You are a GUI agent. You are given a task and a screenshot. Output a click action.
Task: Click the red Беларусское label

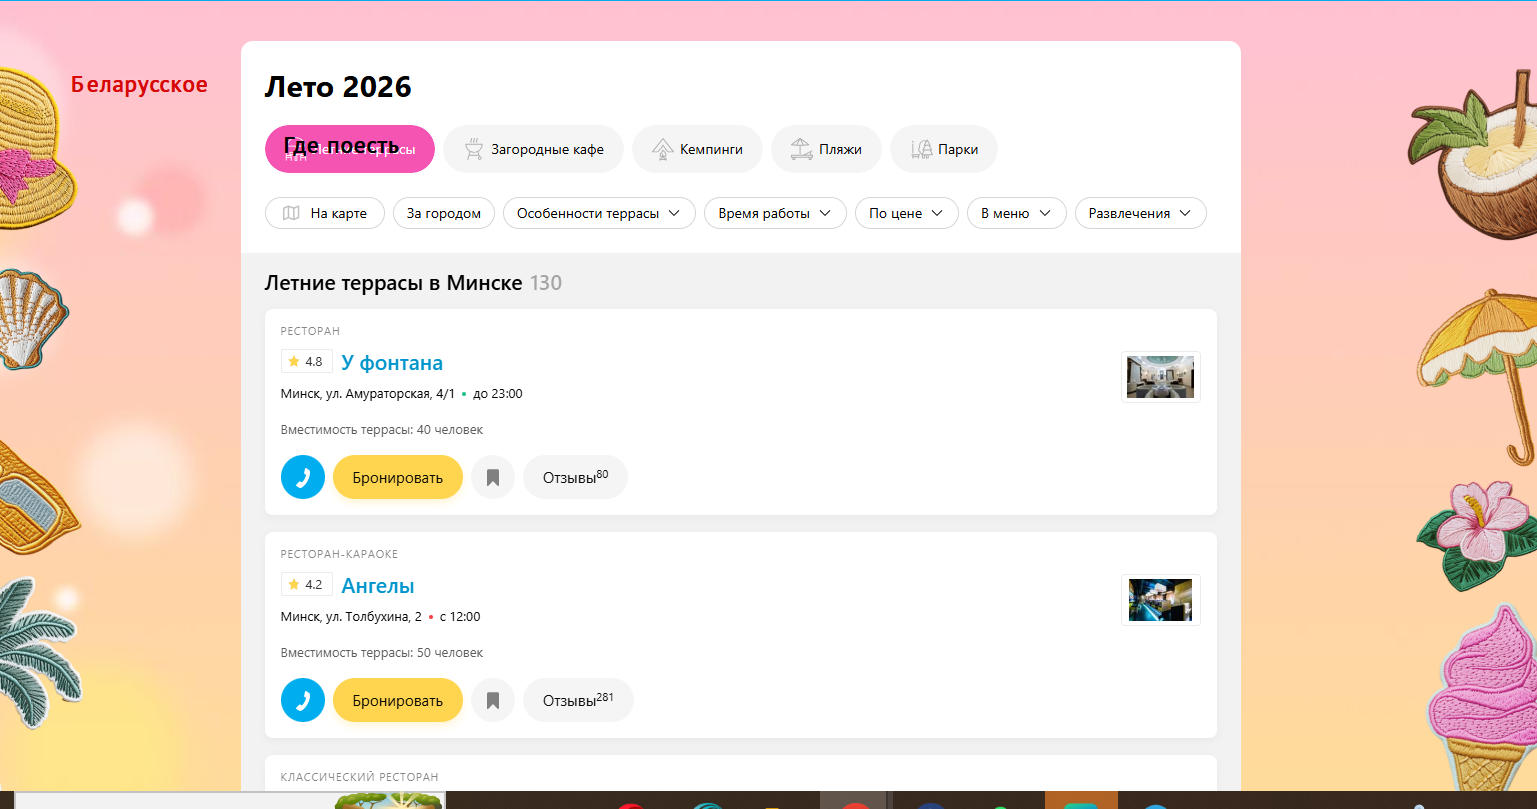point(139,85)
